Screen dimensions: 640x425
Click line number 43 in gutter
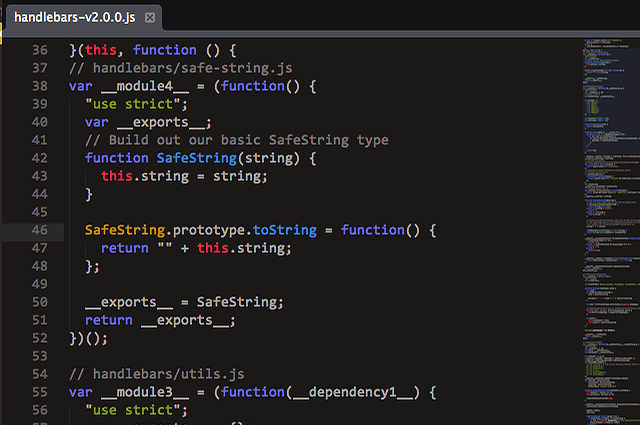40,176
